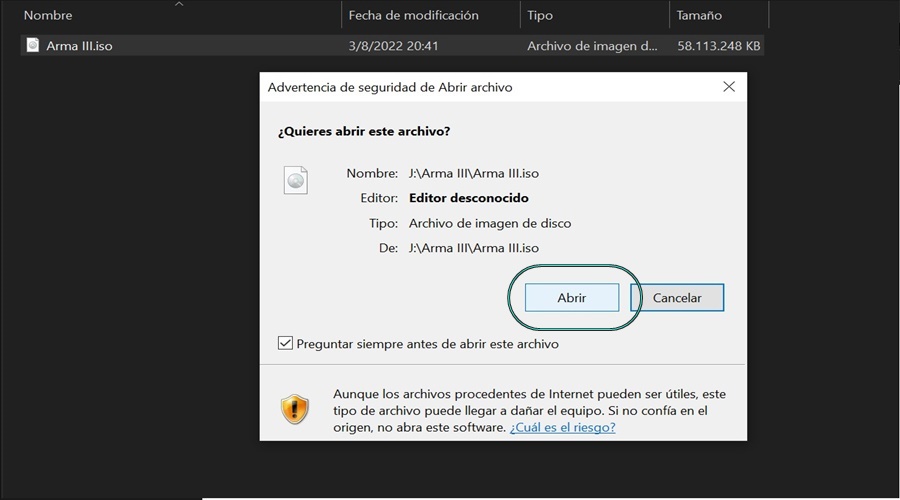This screenshot has width=900, height=500.
Task: Select the 'Arma III.iso' file name
Action: pos(79,46)
